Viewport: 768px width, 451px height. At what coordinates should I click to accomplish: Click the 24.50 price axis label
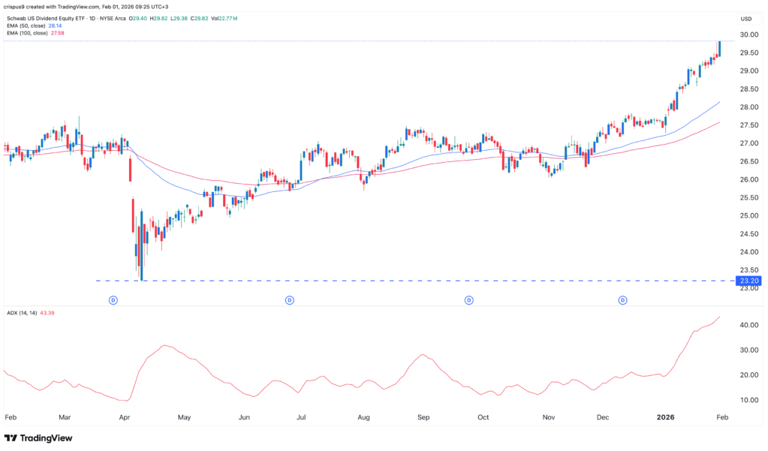coord(749,234)
